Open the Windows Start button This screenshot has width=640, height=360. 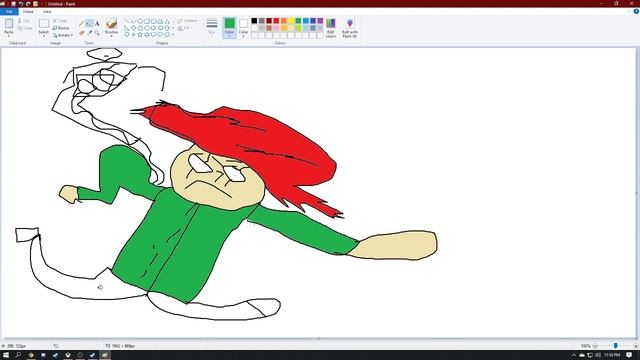6,355
